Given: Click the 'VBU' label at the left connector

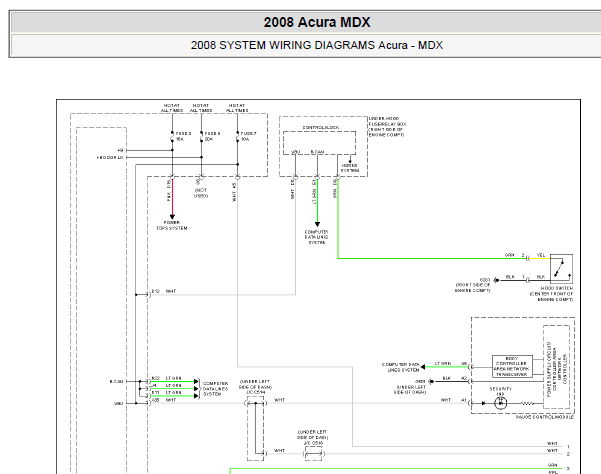Looking at the screenshot, I should pyautogui.click(x=118, y=403).
